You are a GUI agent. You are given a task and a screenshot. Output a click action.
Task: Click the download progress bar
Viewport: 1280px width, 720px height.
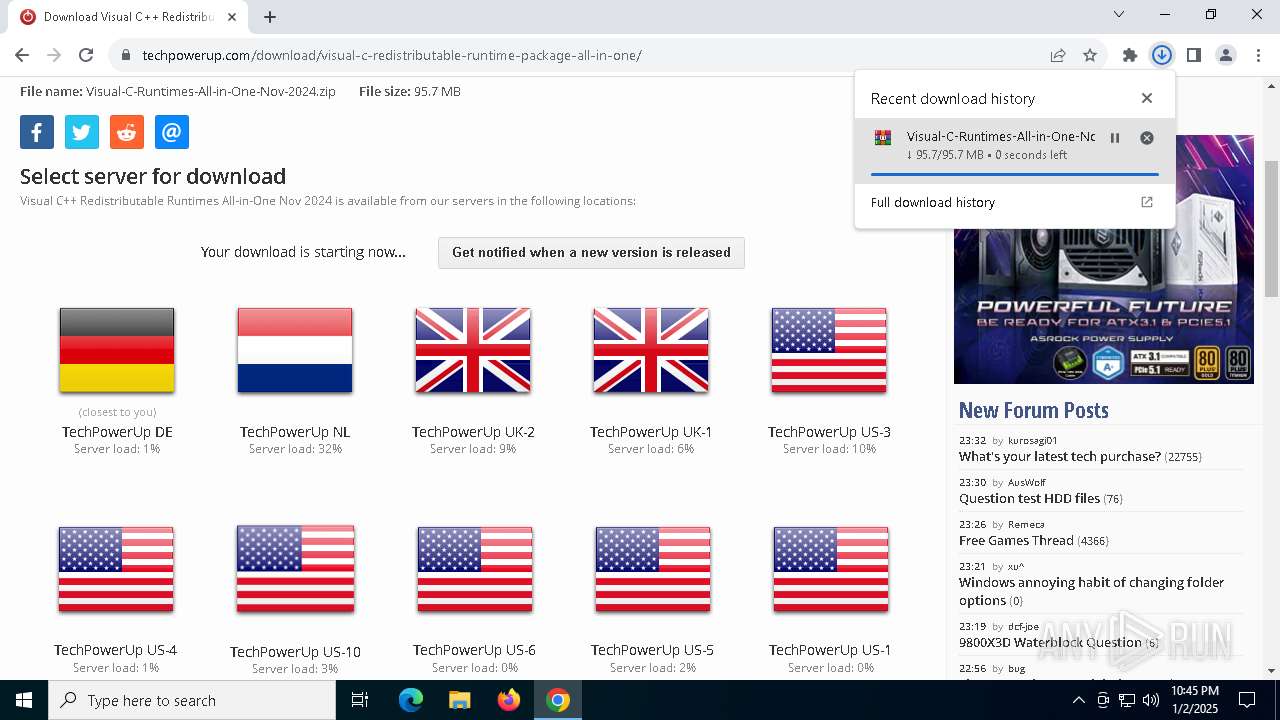[1015, 175]
